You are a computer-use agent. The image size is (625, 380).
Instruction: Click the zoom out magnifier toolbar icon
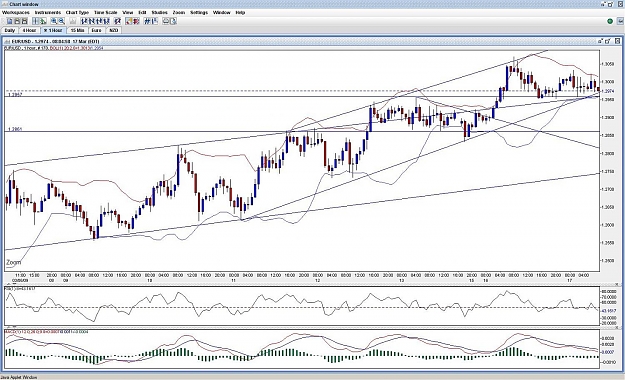(62, 21)
